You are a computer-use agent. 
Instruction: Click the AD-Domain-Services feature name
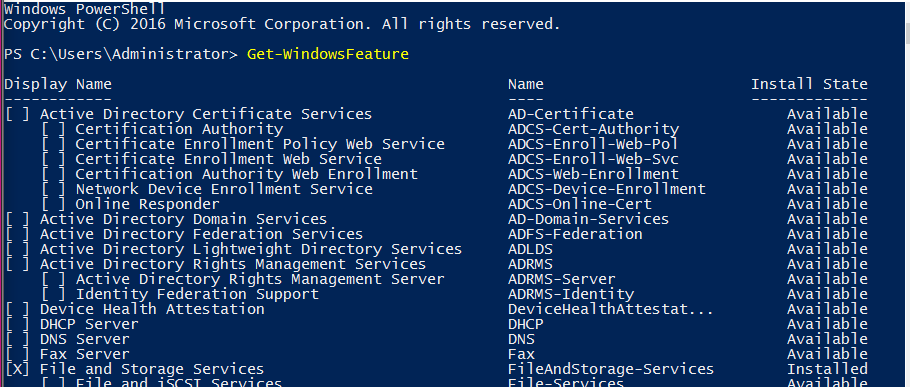pos(588,219)
